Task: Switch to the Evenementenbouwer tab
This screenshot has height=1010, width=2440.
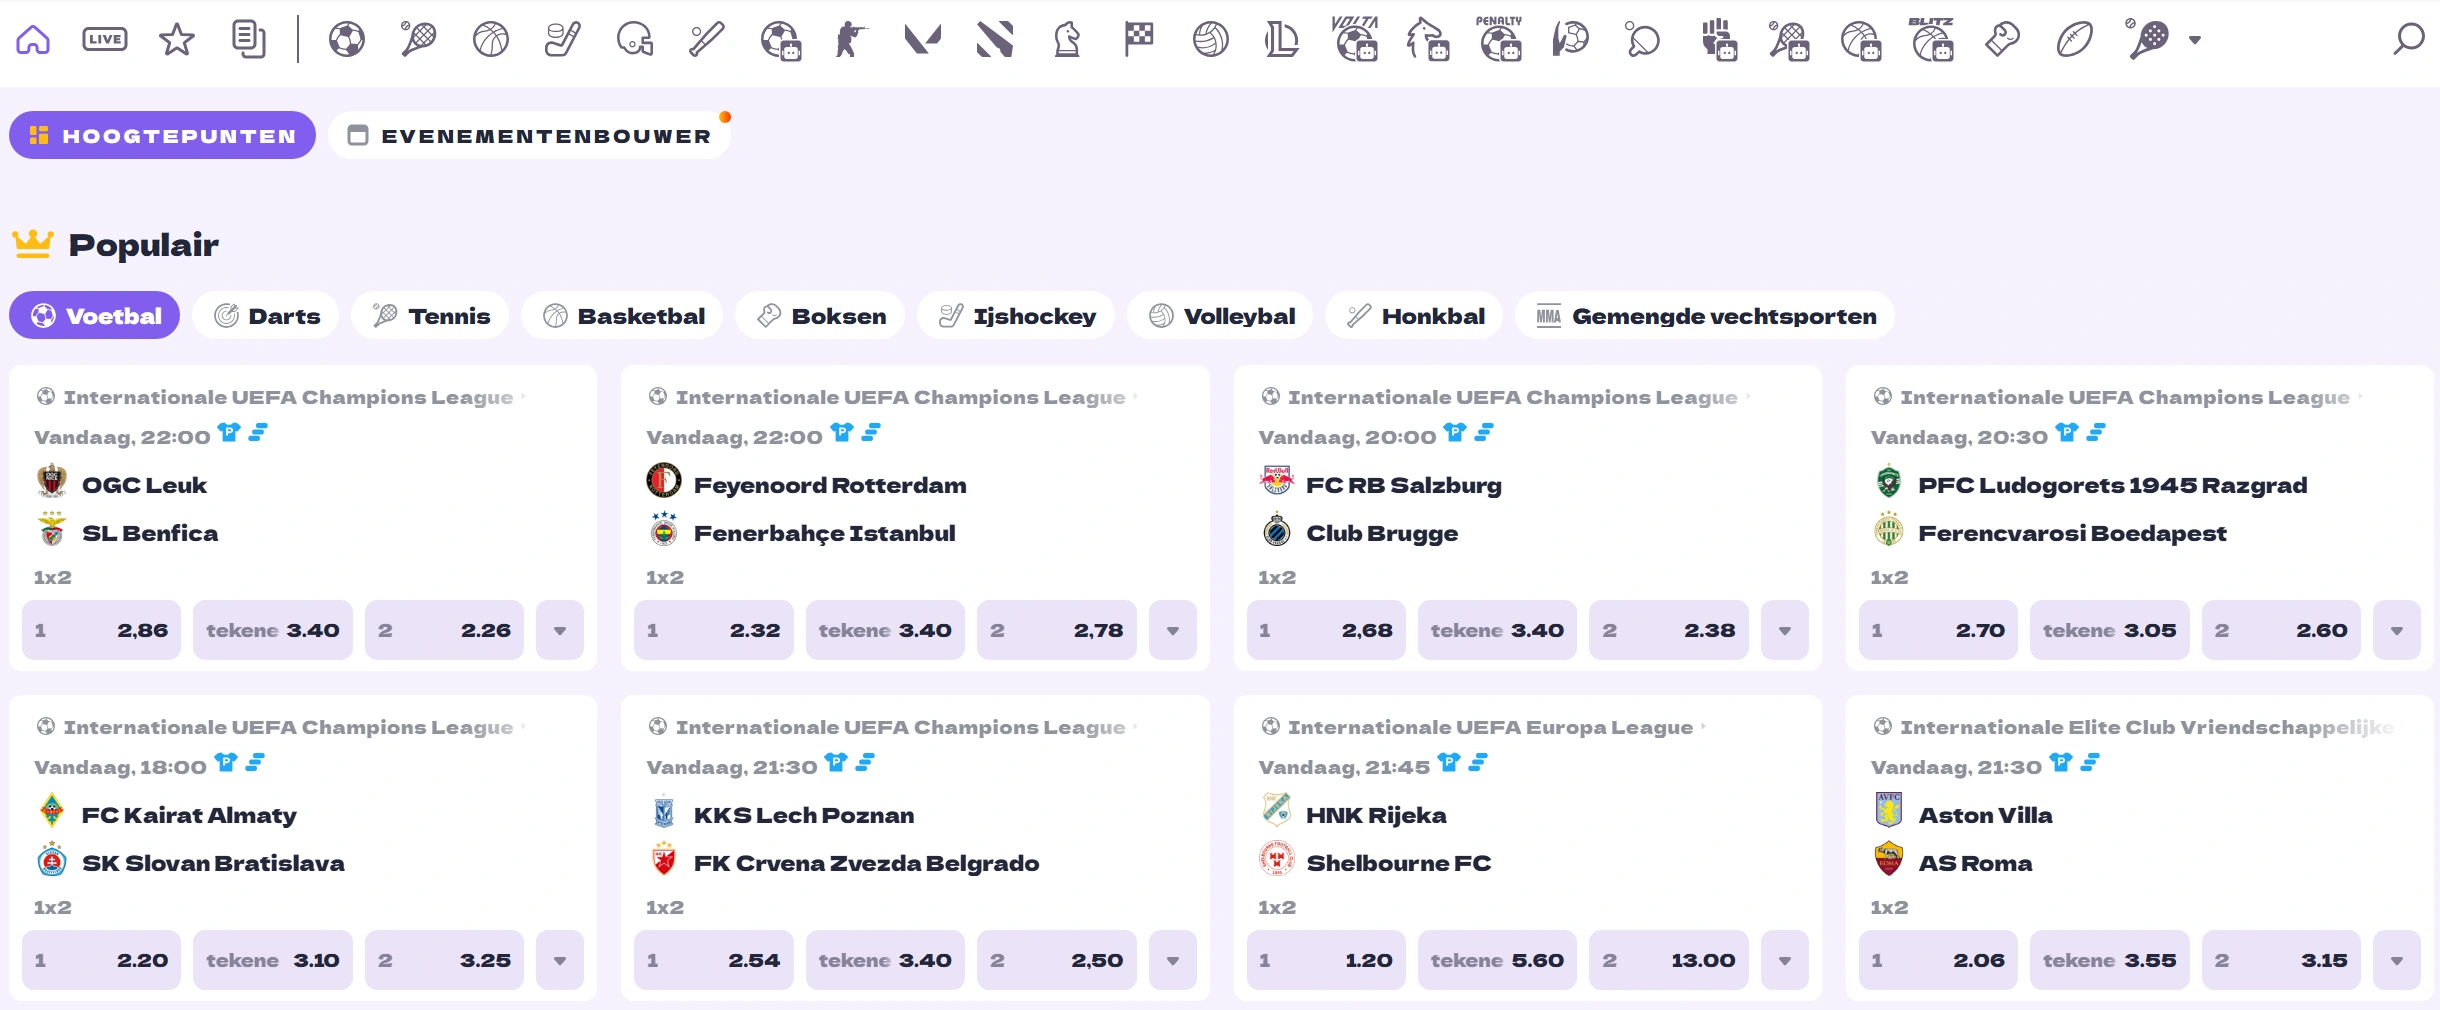Action: coord(530,136)
